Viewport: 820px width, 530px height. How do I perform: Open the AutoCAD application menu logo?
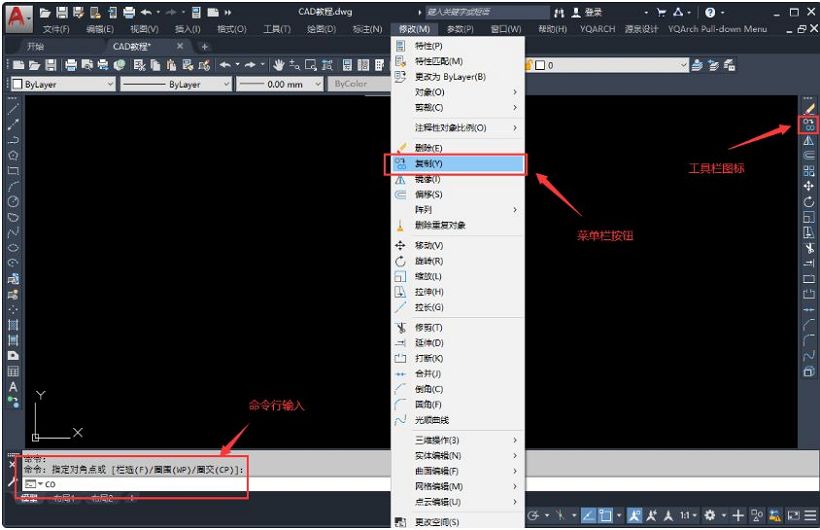click(x=18, y=17)
